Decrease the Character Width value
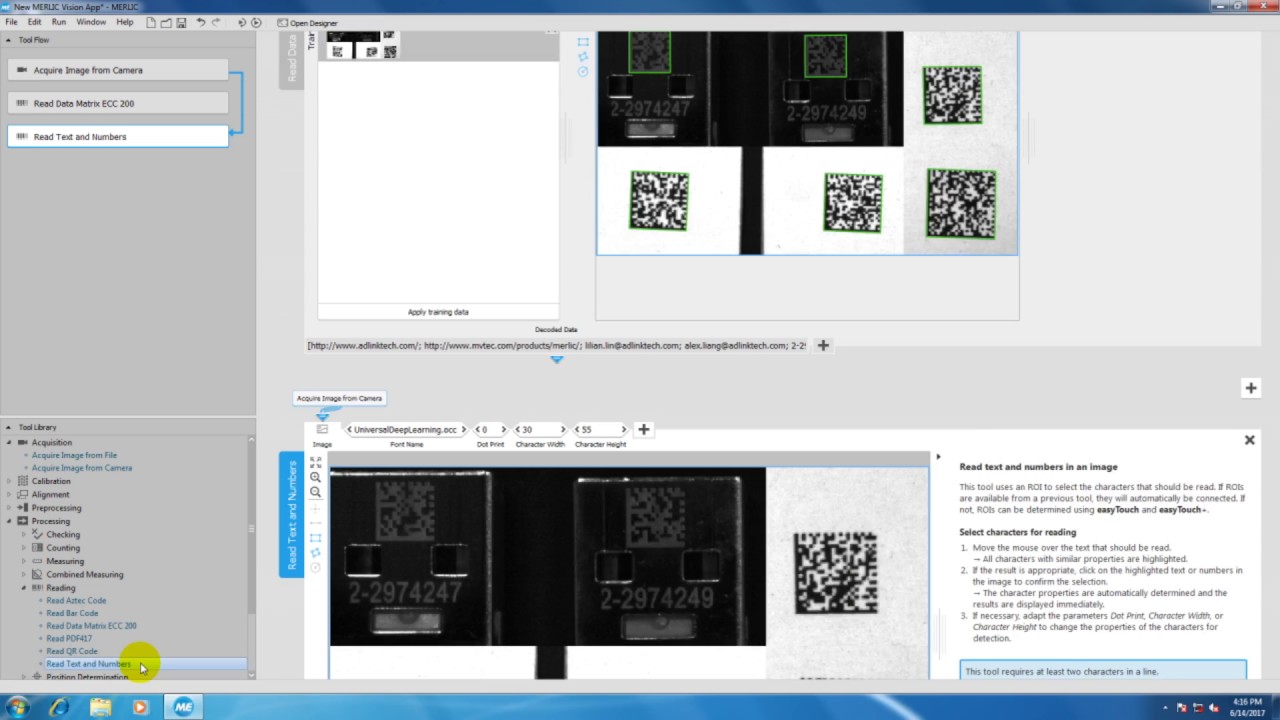This screenshot has width=1280, height=720. point(518,430)
